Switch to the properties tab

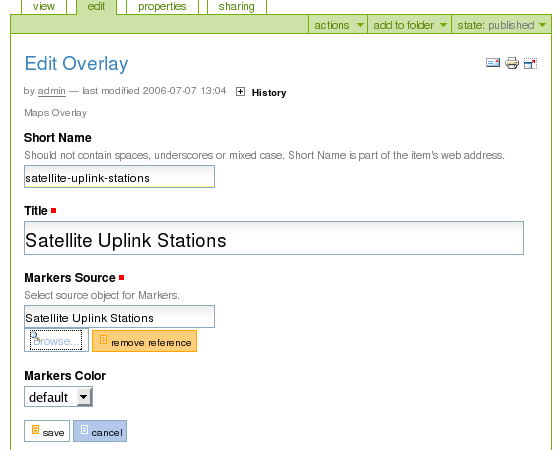162,6
